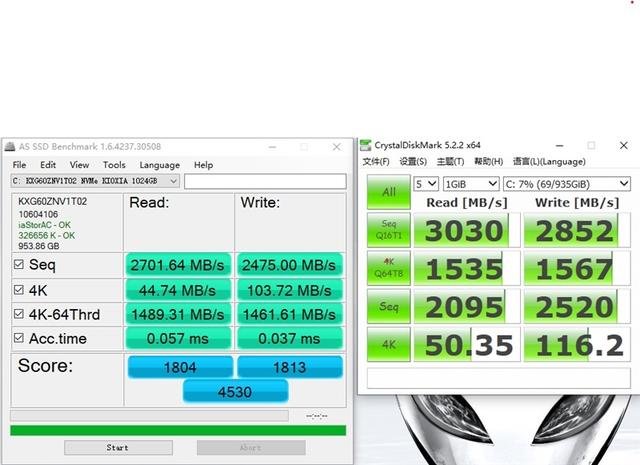This screenshot has width=640, height=465.
Task: Click the 0.037 ms access time
Action: [289, 338]
